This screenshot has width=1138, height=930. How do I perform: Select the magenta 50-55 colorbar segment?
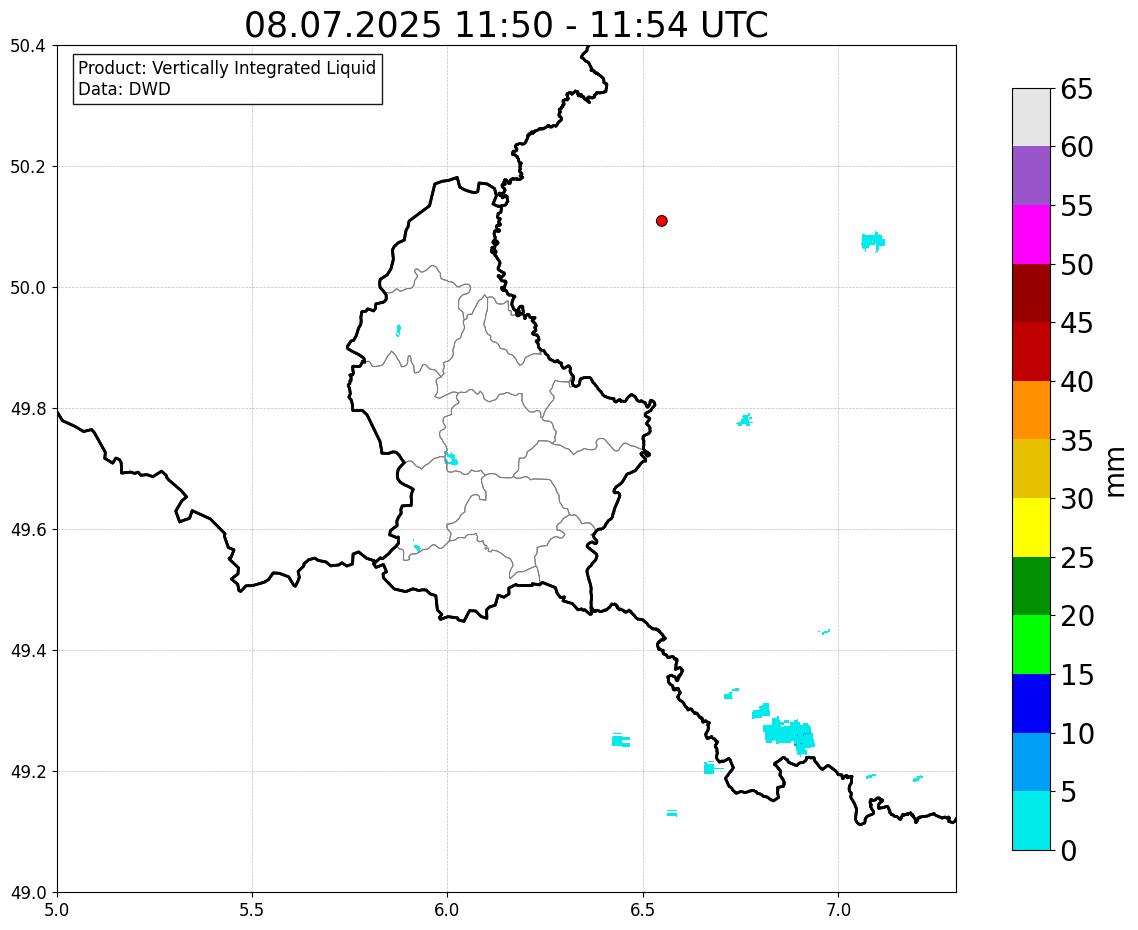click(1031, 234)
